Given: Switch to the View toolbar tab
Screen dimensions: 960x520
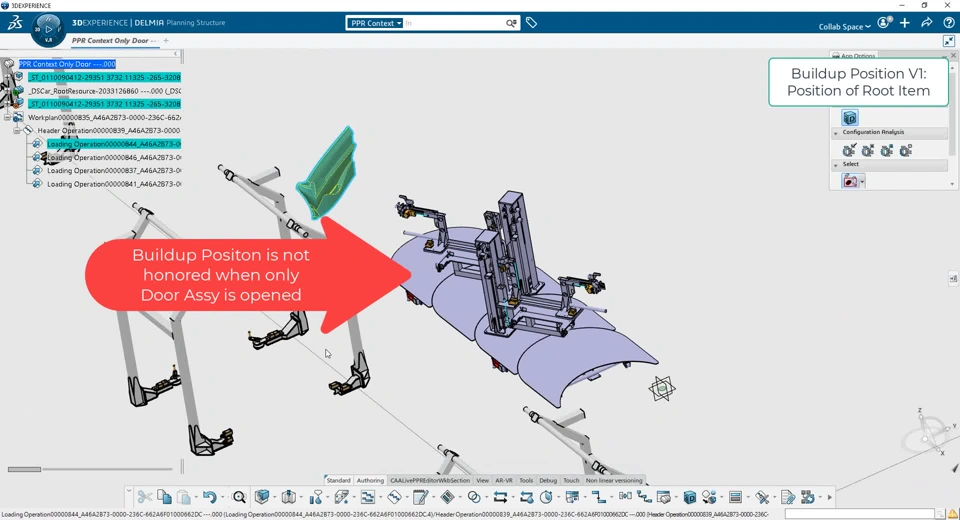Looking at the screenshot, I should pyautogui.click(x=482, y=480).
